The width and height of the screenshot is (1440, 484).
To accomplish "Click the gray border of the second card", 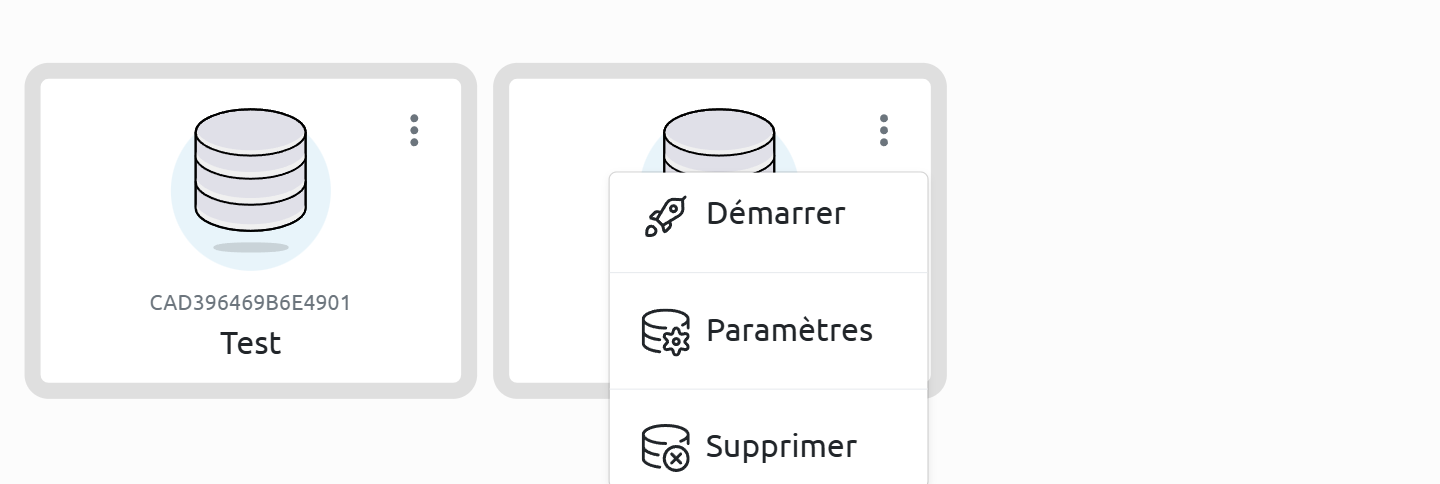I will [501, 230].
